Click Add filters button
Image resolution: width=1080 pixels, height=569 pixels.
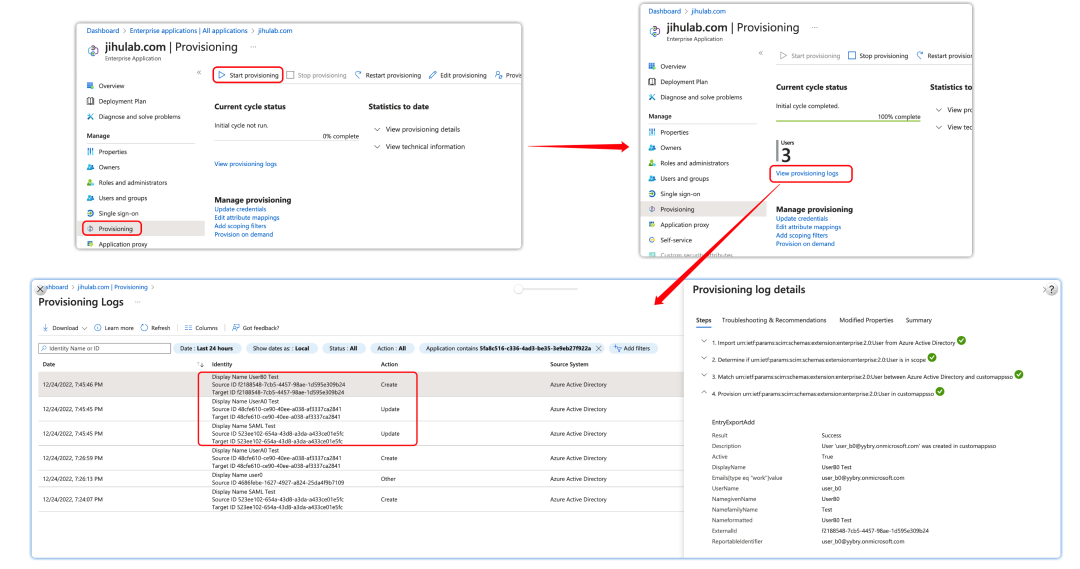[632, 349]
